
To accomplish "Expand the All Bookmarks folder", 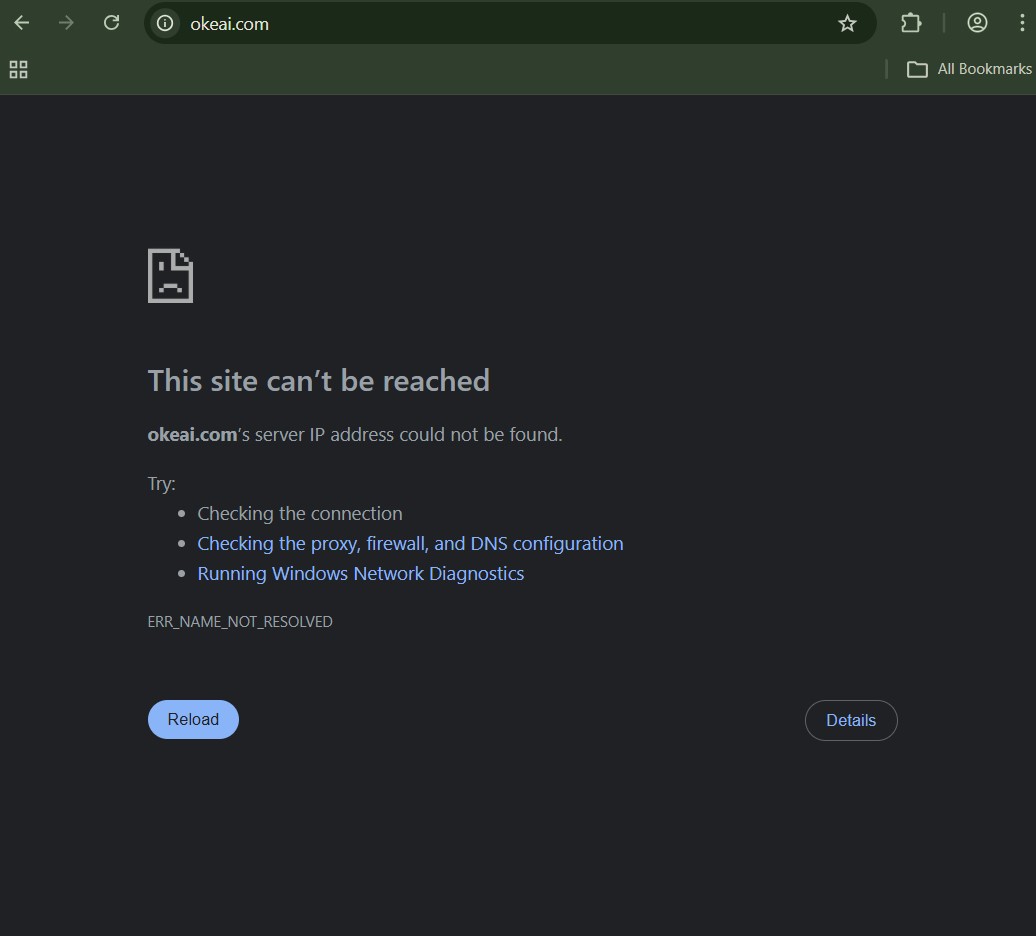I will coord(968,69).
